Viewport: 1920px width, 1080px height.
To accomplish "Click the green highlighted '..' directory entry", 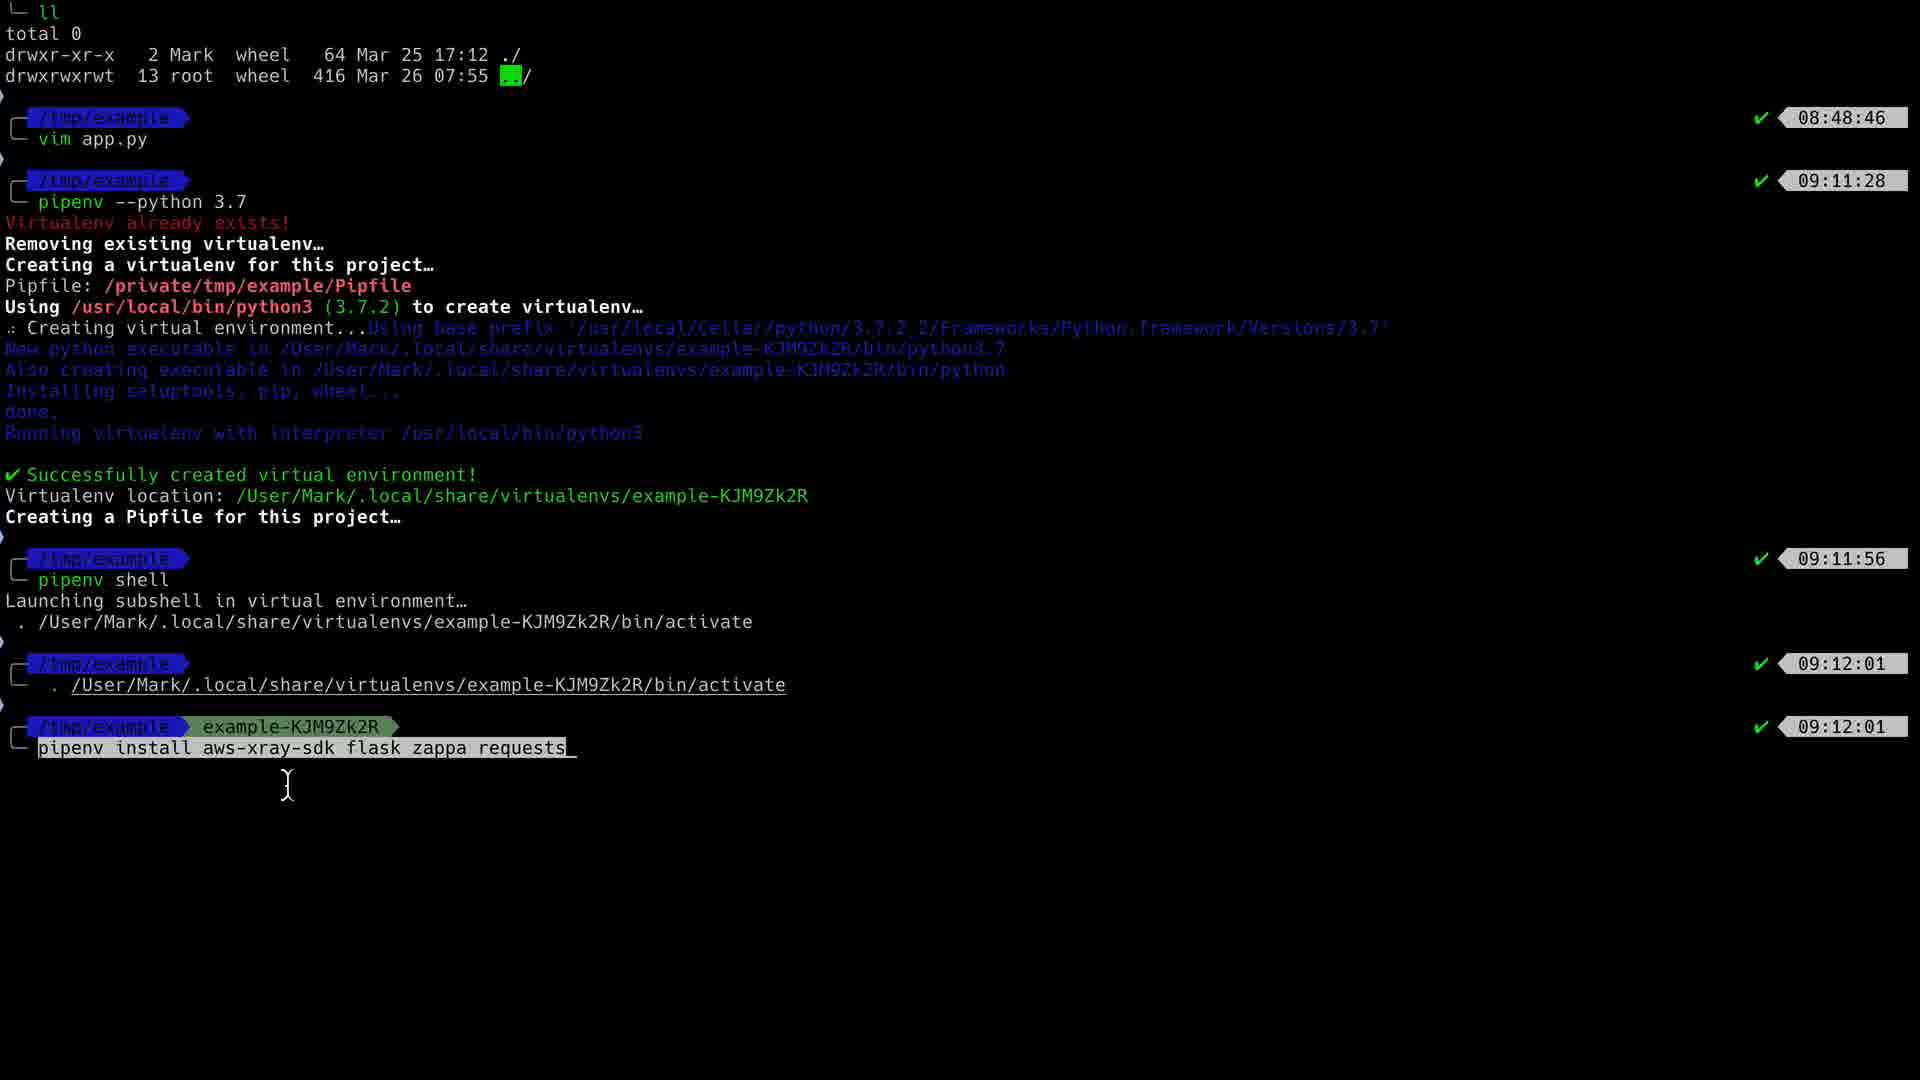I will tap(510, 76).
